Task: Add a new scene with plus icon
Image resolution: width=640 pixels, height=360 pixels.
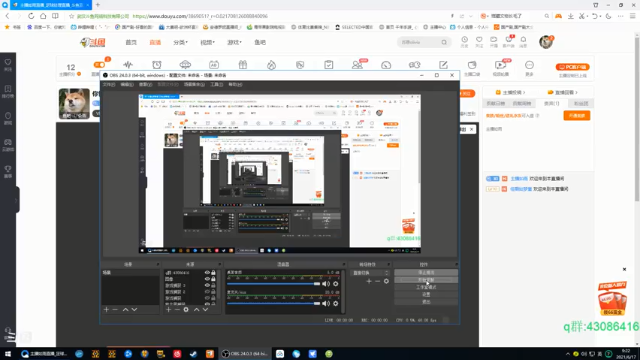Action: 106,310
